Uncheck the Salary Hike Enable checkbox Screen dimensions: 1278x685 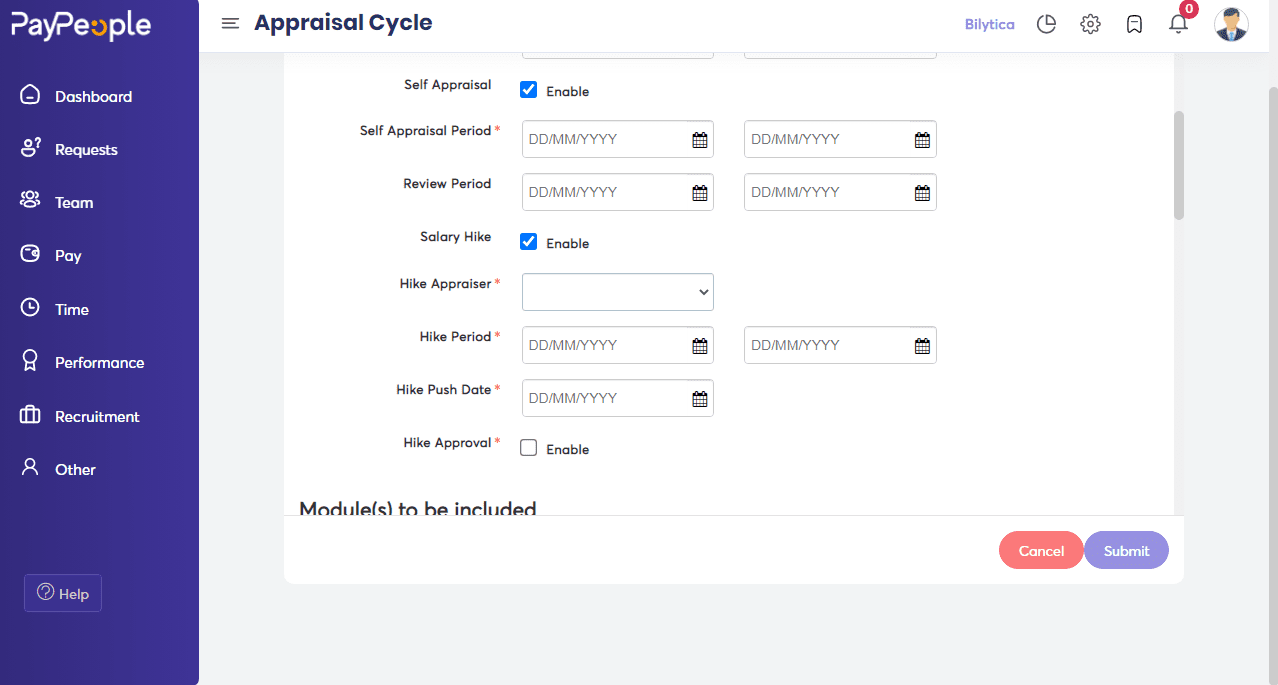click(x=529, y=242)
